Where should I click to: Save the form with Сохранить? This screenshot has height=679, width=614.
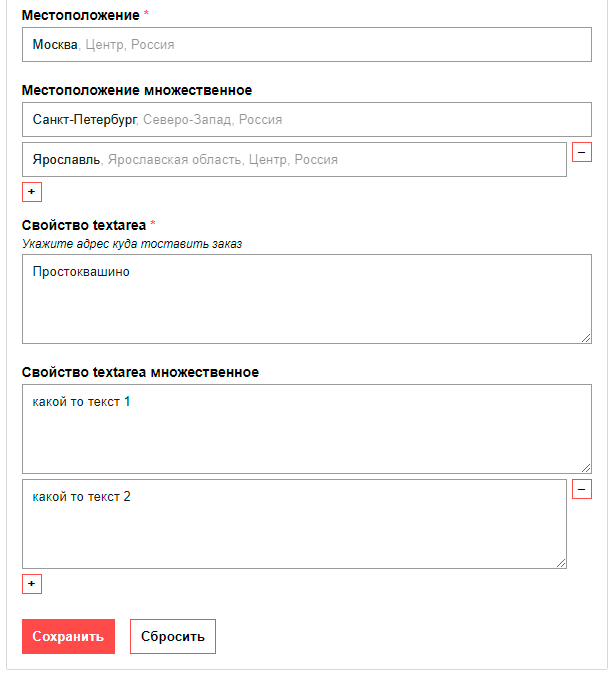[68, 636]
